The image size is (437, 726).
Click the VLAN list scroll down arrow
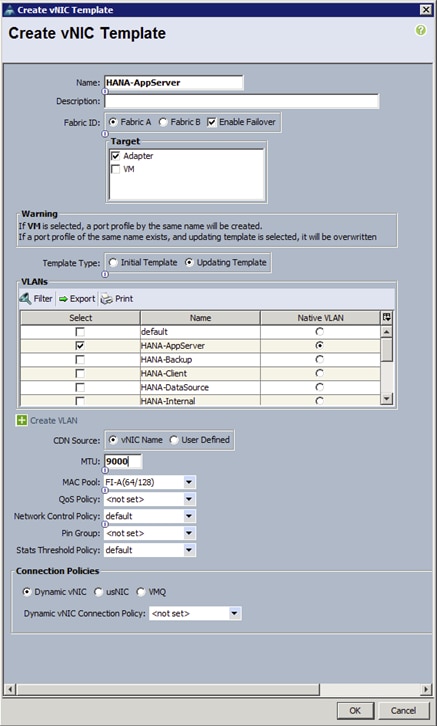387,399
